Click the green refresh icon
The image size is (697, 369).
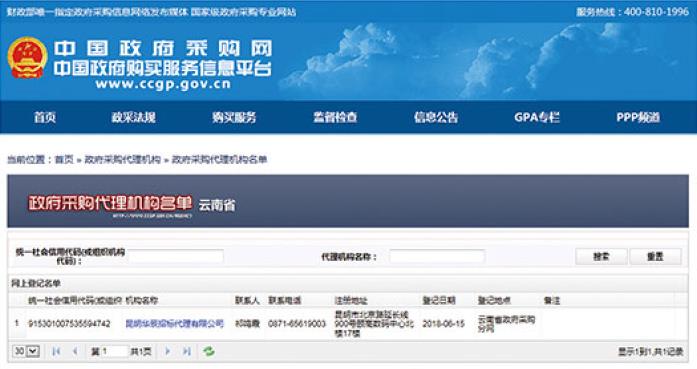(208, 351)
